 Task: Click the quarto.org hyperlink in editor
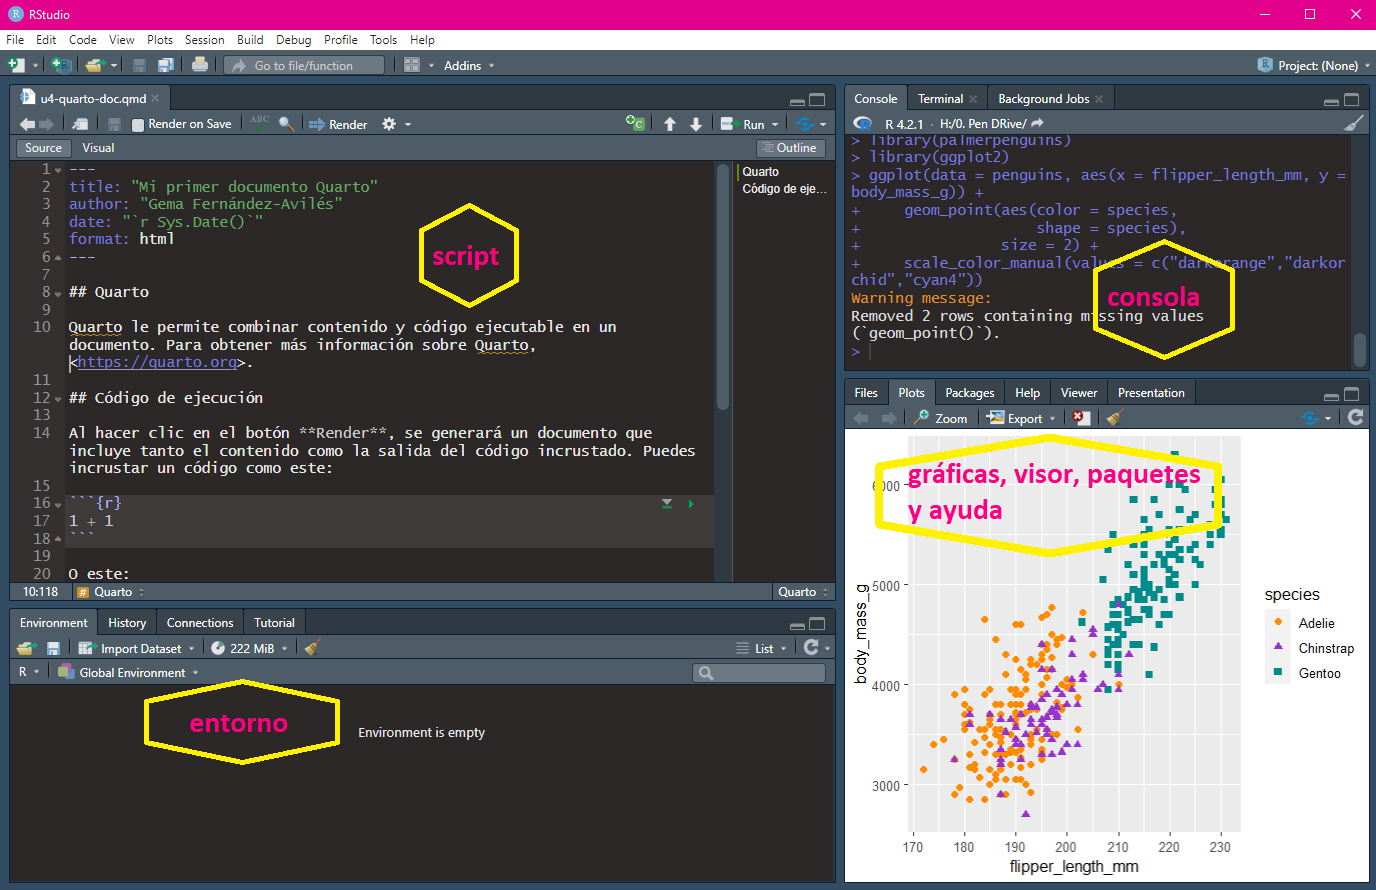pos(157,362)
